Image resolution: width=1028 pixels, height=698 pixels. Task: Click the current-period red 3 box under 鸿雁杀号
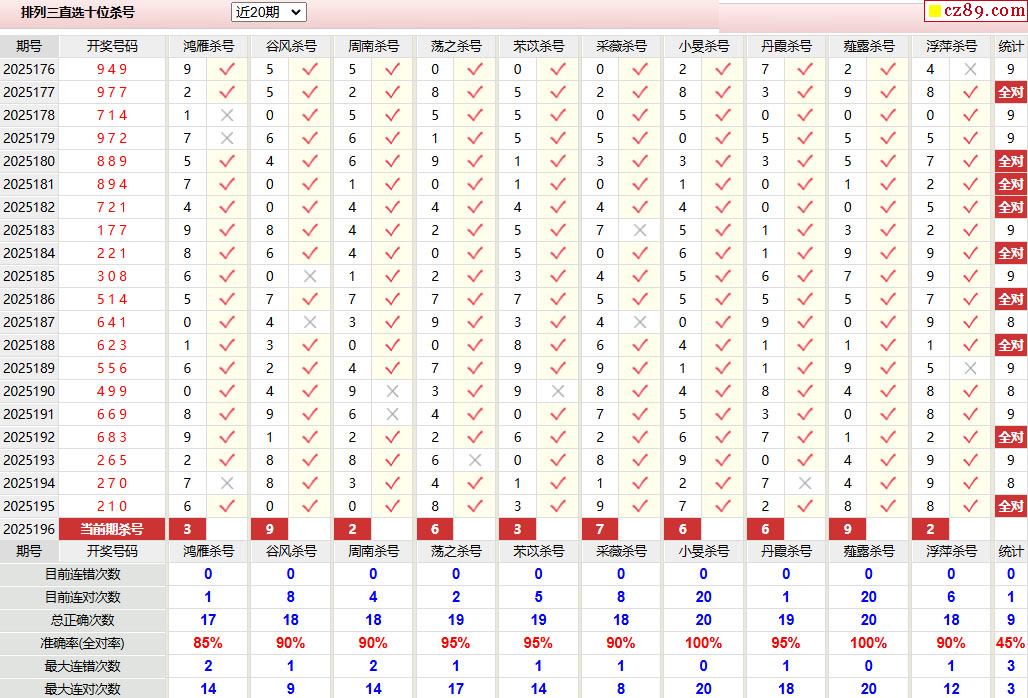coord(188,529)
